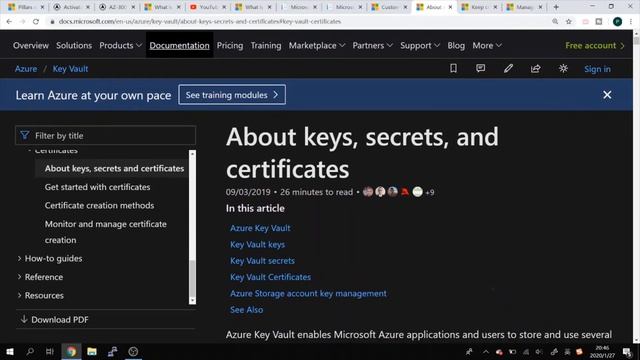Click the share icon
Image resolution: width=640 pixels, height=360 pixels.
click(x=536, y=69)
